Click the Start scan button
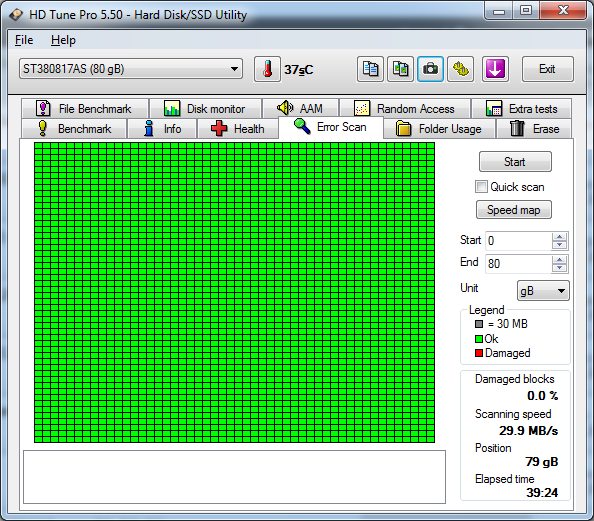Screen dimensions: 594x521 pyautogui.click(x=515, y=162)
